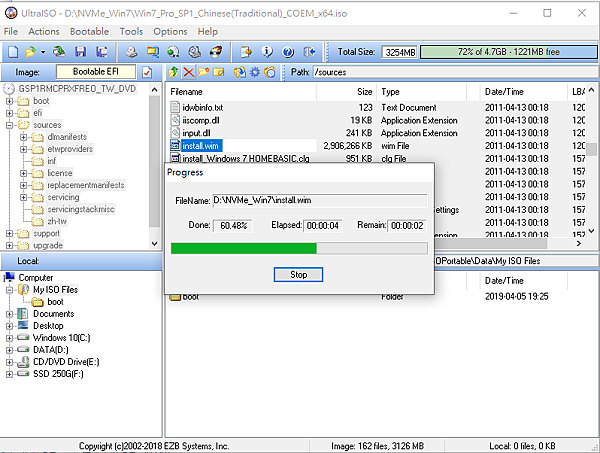Expand the boot folder in image tree
Image resolution: width=600 pixels, height=453 pixels.
point(9,101)
